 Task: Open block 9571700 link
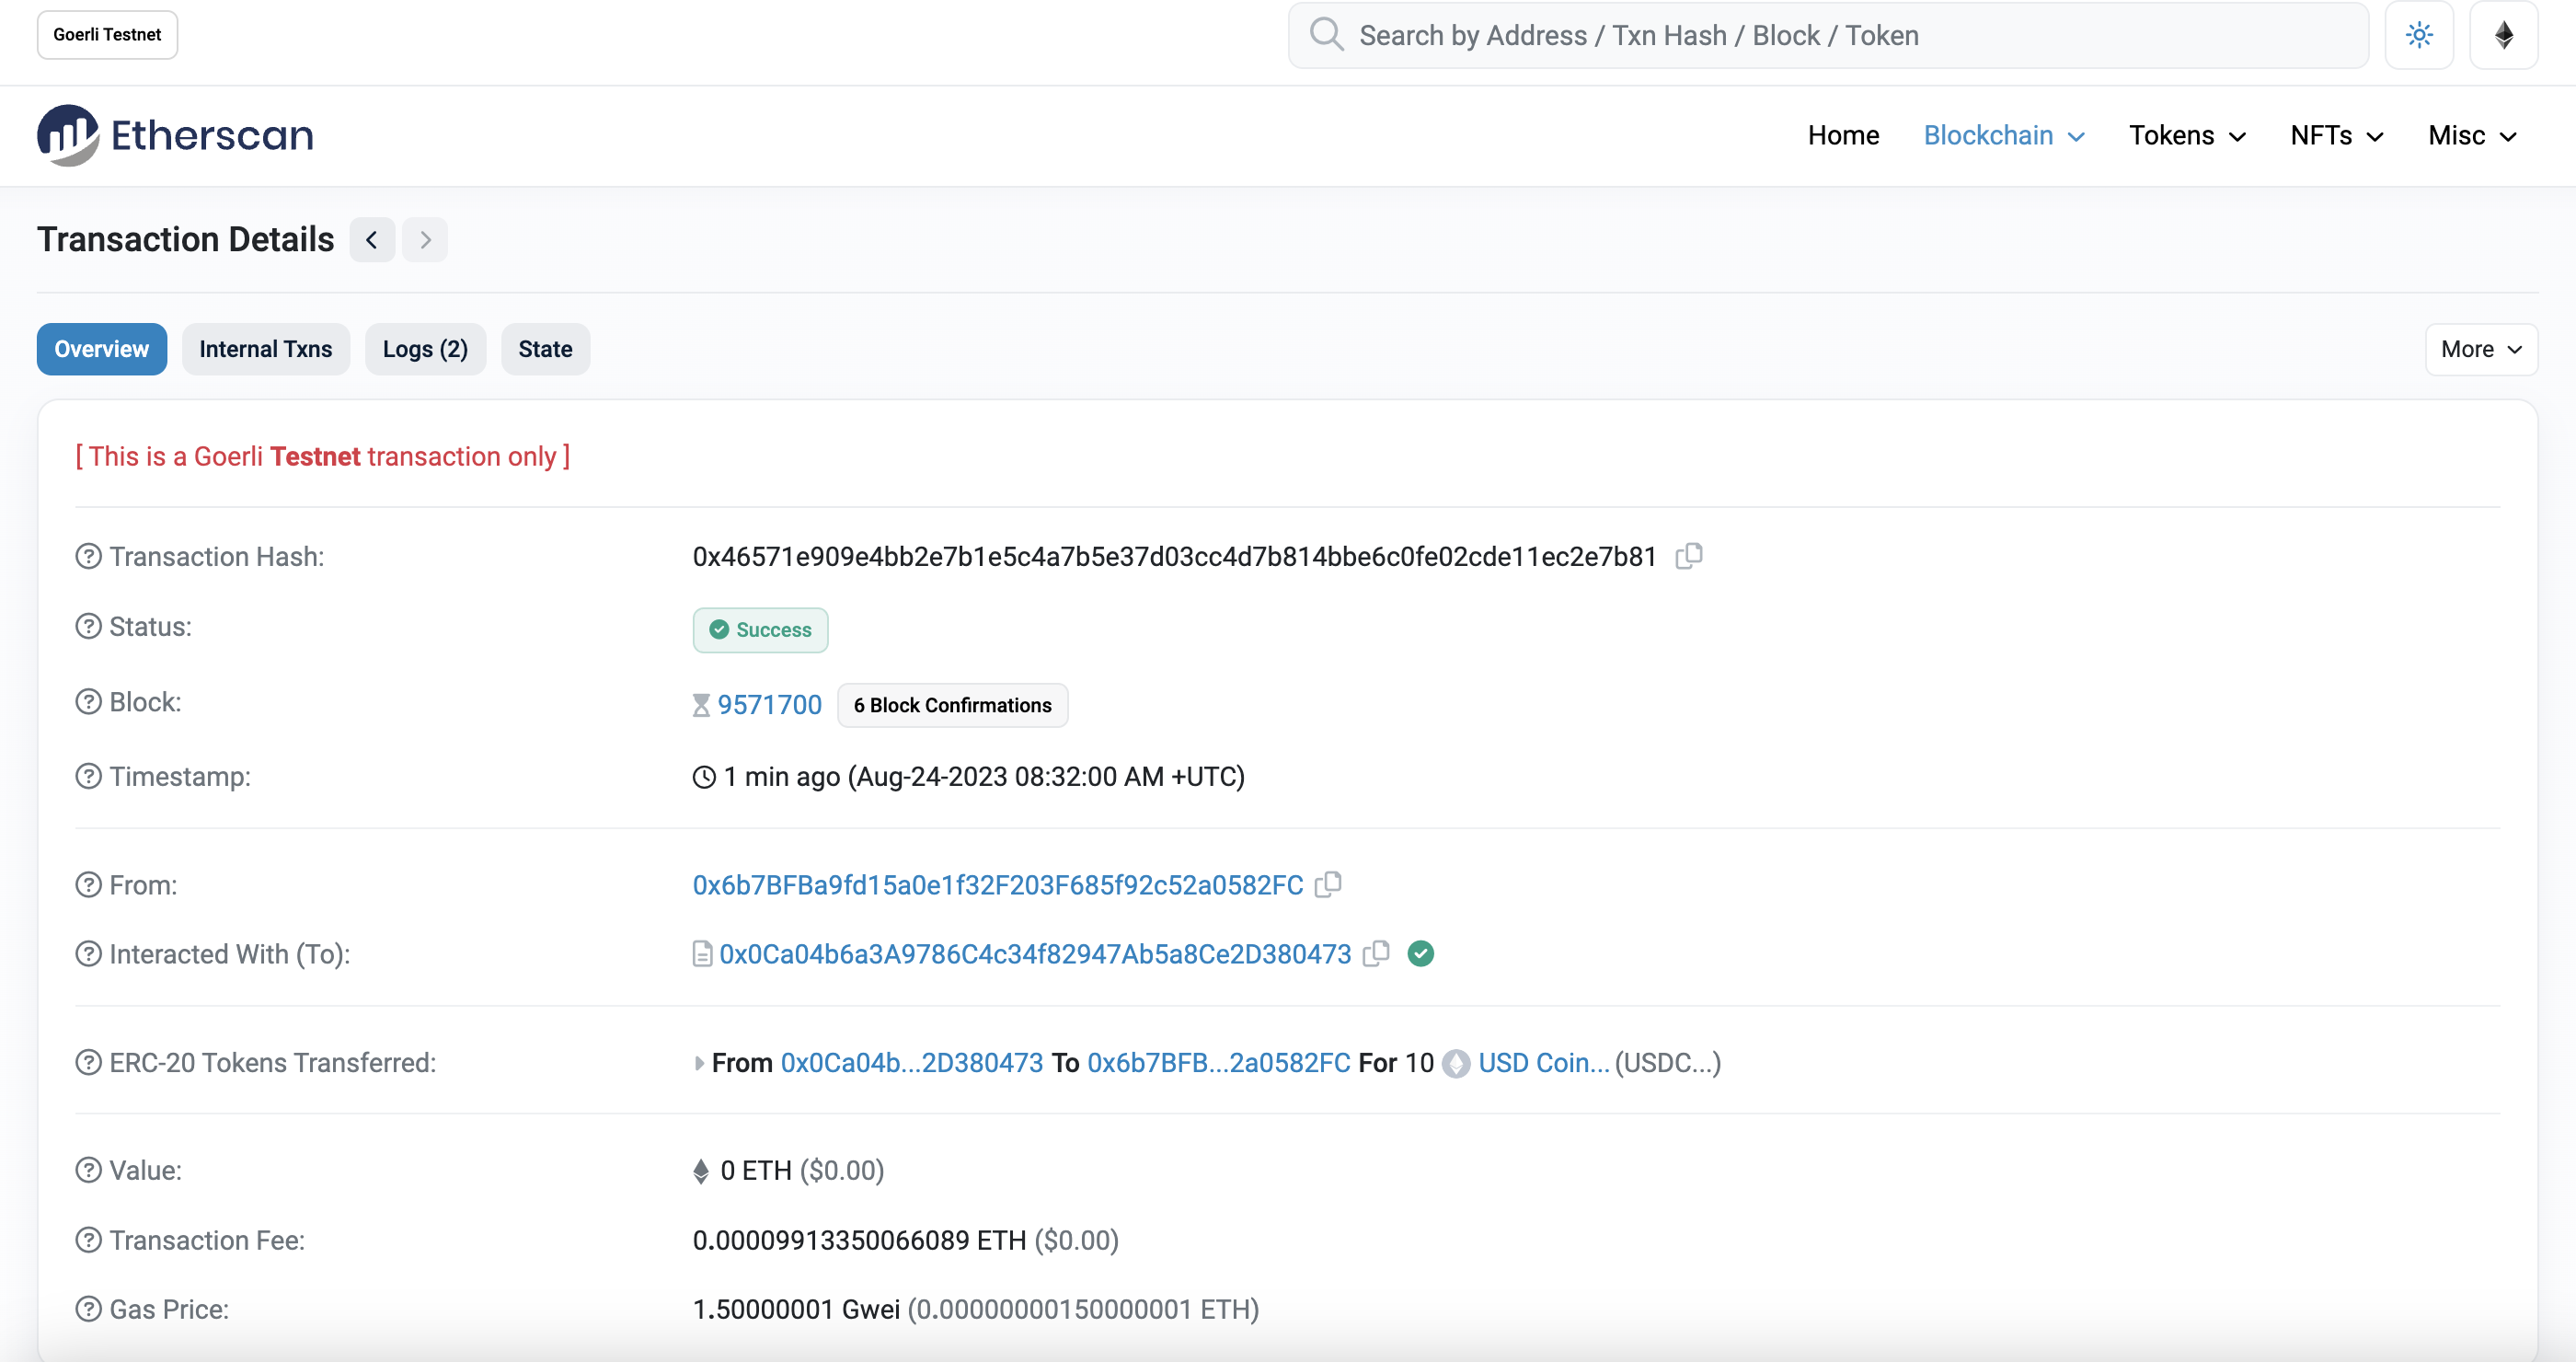pyautogui.click(x=769, y=705)
